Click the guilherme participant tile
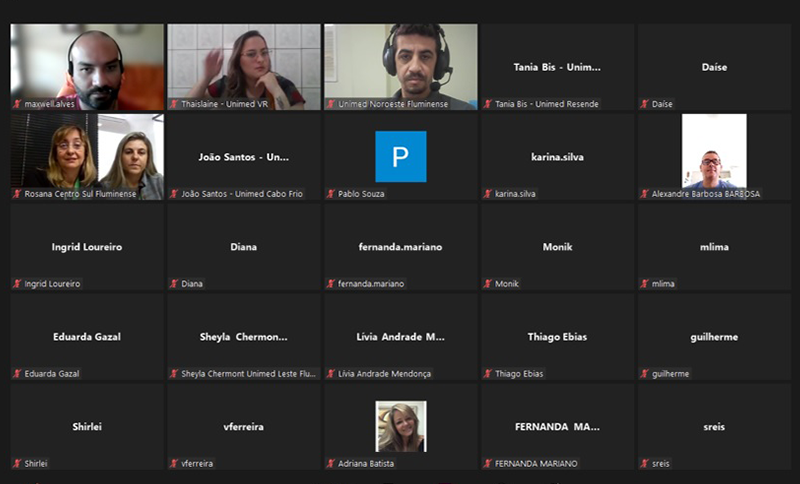This screenshot has width=800, height=484. click(x=714, y=336)
